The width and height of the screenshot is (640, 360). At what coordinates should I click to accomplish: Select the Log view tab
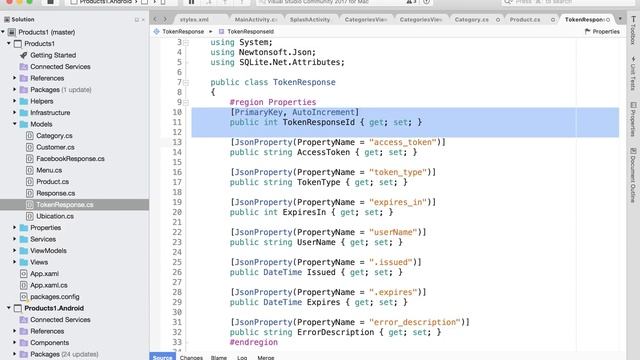tap(242, 358)
